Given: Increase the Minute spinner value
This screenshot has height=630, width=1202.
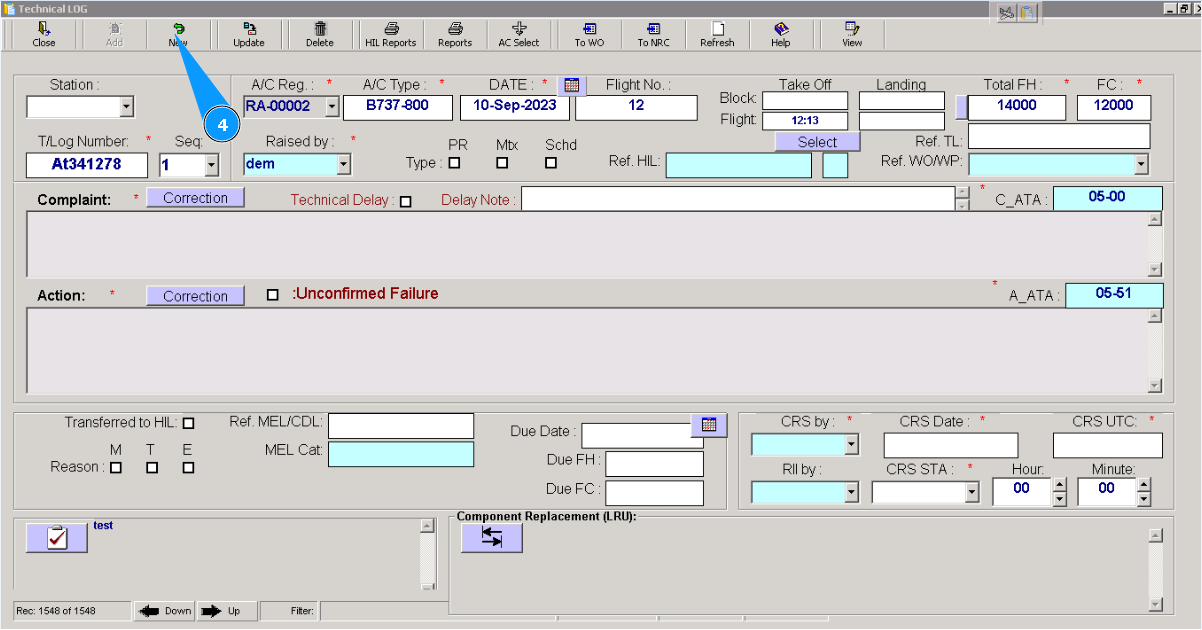Looking at the screenshot, I should coord(1144,484).
